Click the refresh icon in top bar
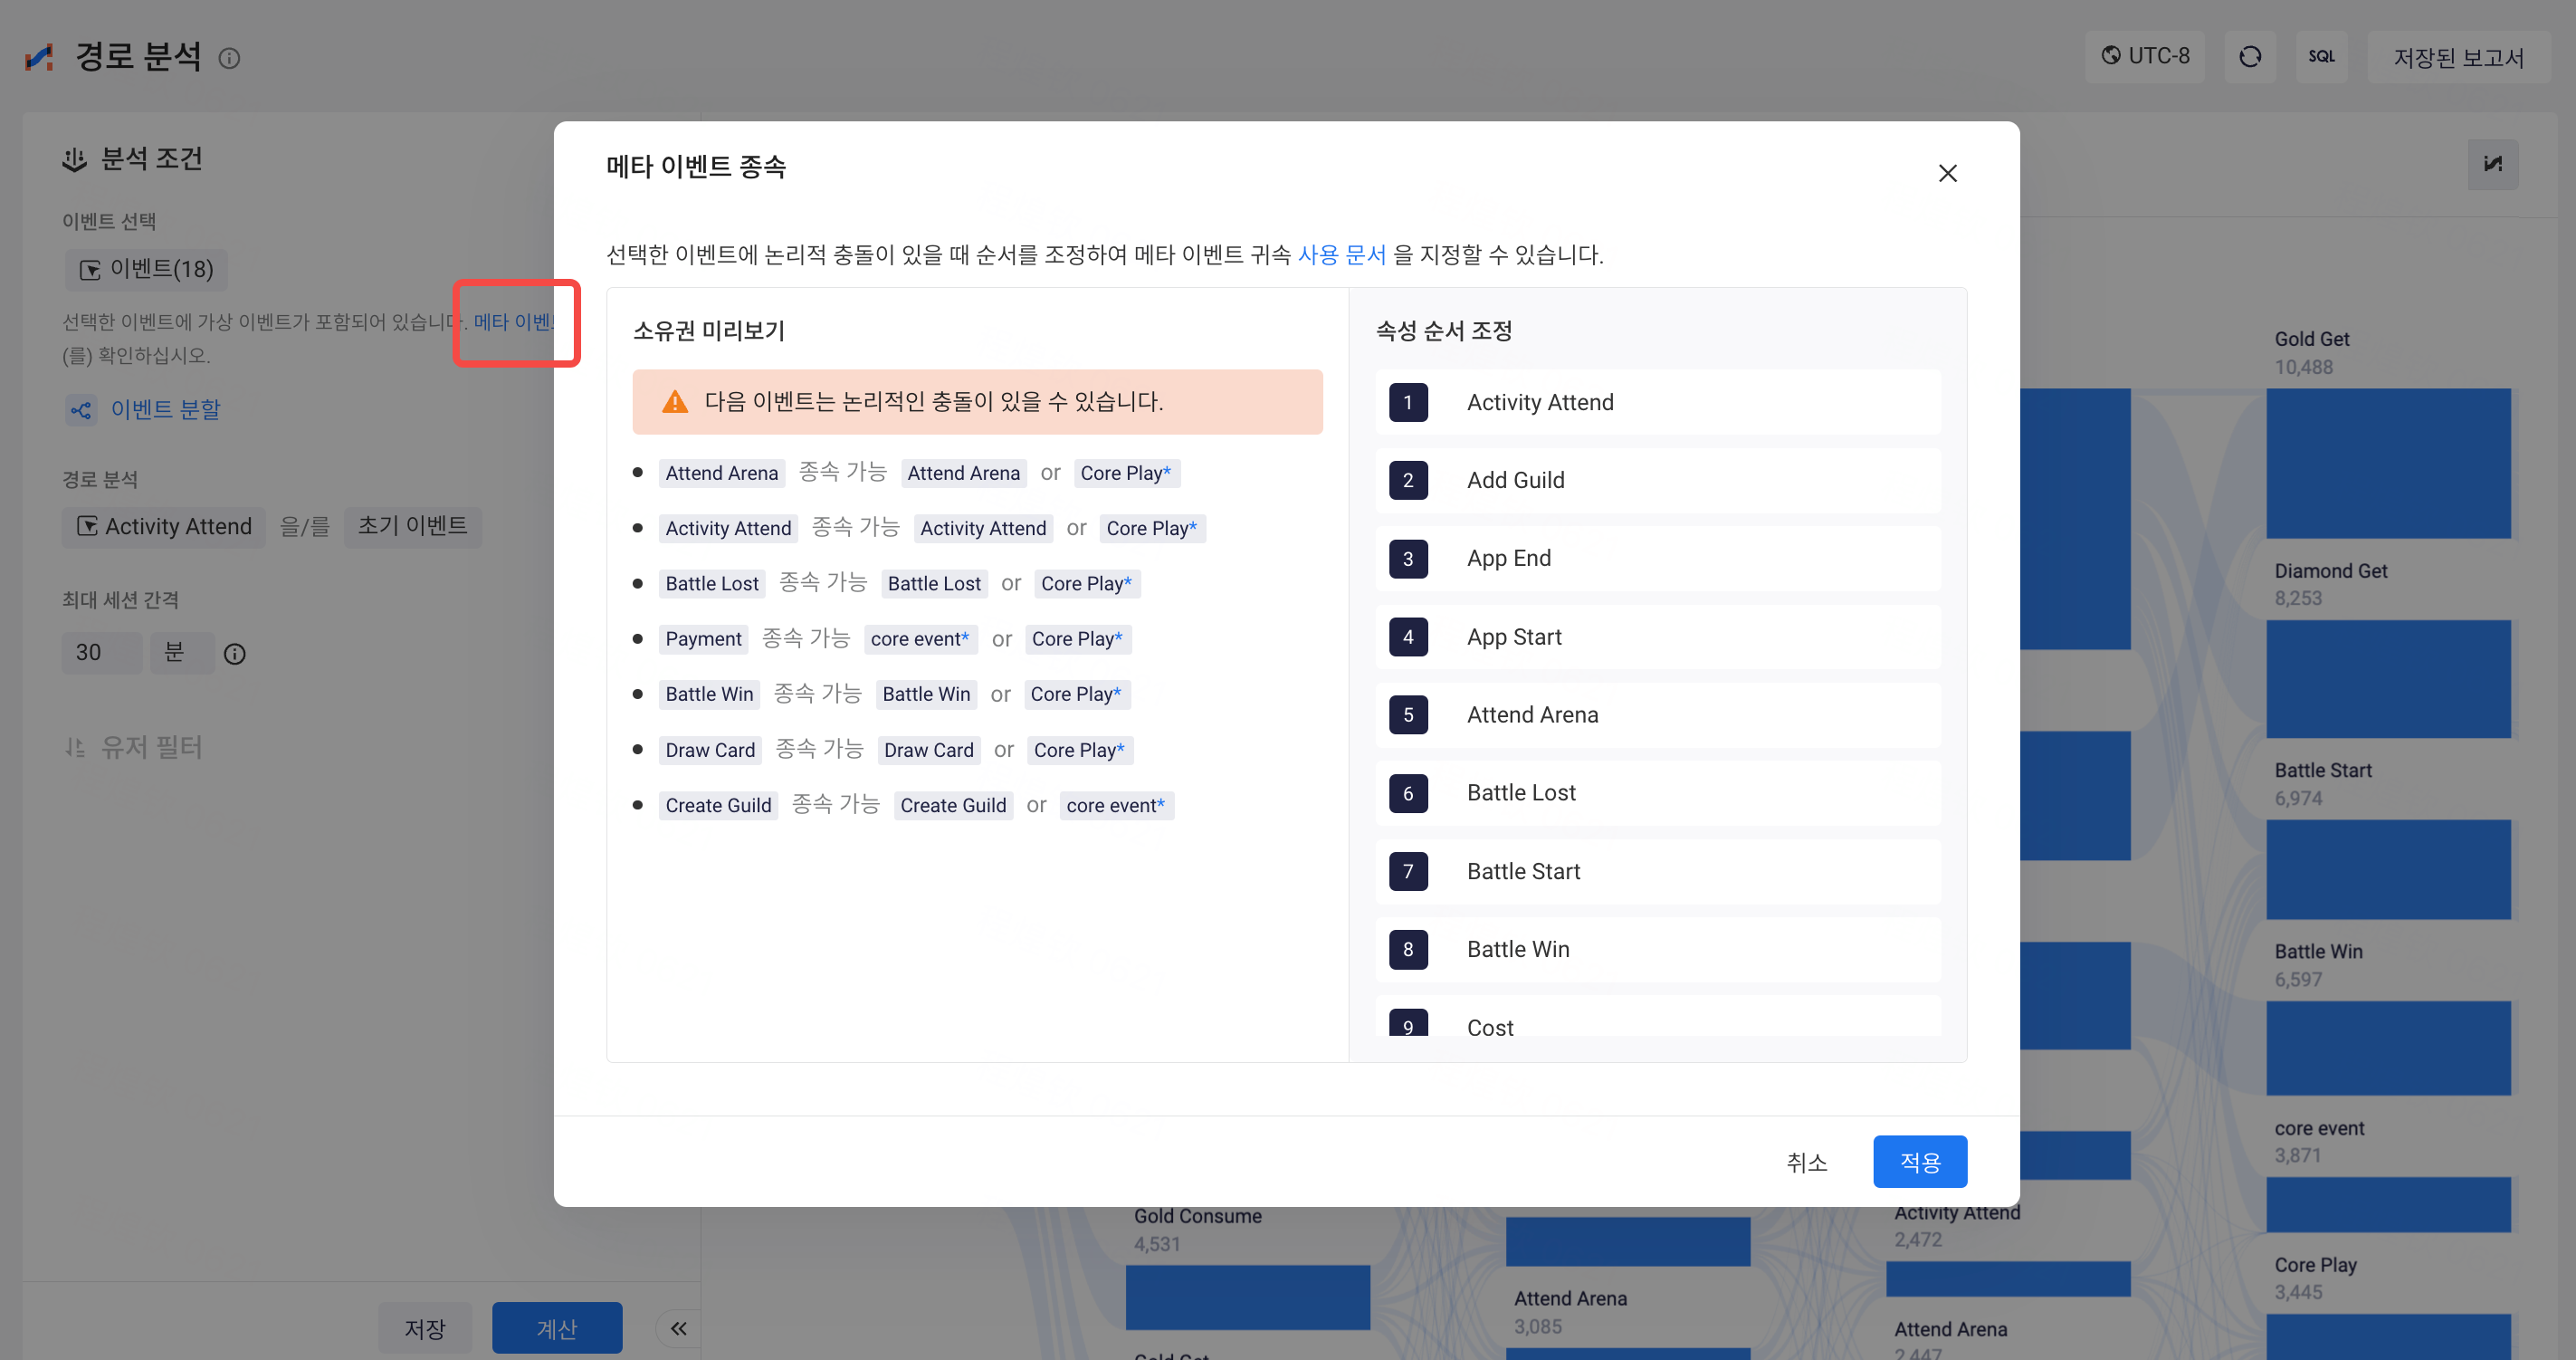Image resolution: width=2576 pixels, height=1360 pixels. pos(2249,57)
